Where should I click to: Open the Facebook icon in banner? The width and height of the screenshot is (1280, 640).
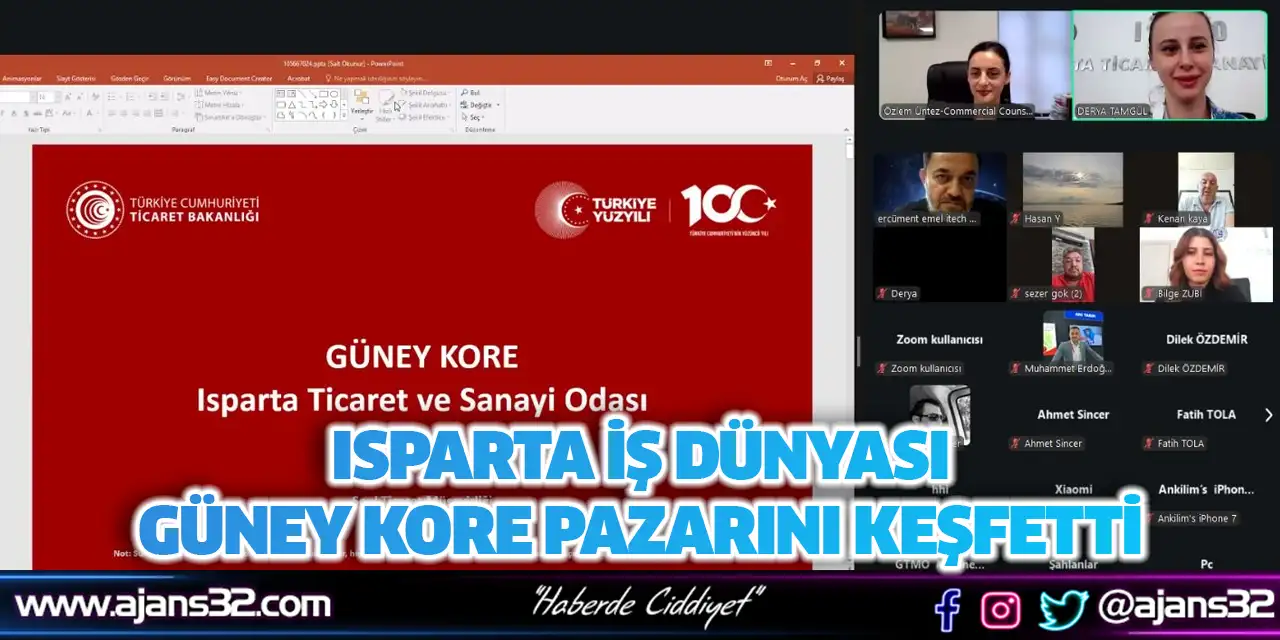coord(947,609)
